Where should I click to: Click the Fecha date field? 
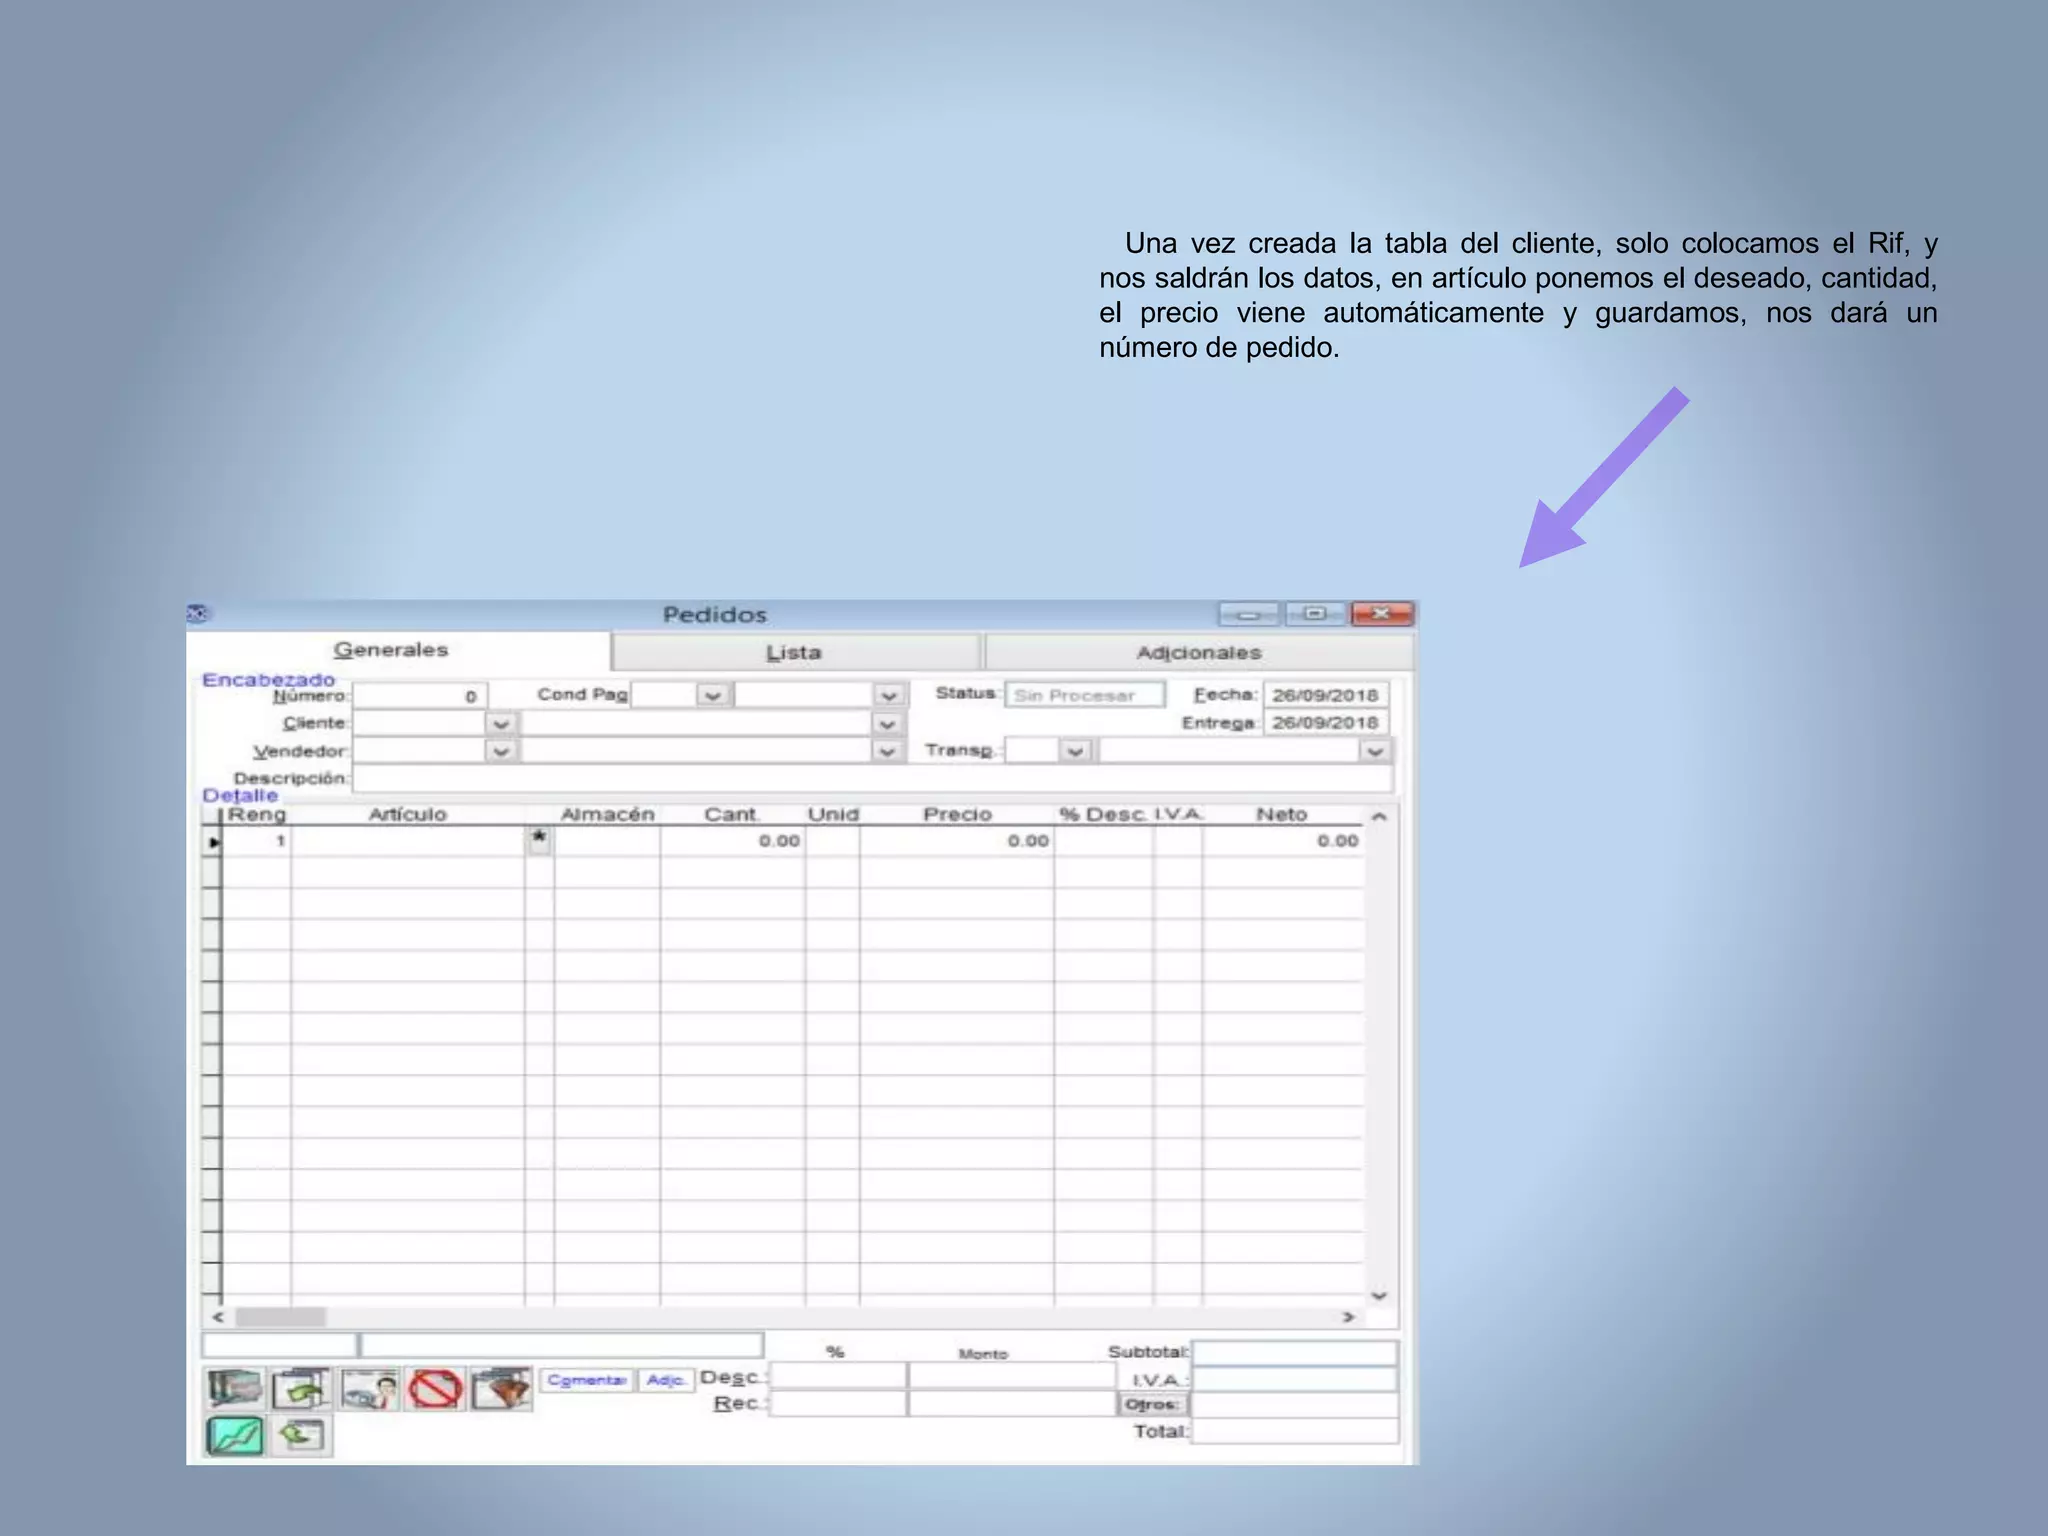tap(1325, 695)
